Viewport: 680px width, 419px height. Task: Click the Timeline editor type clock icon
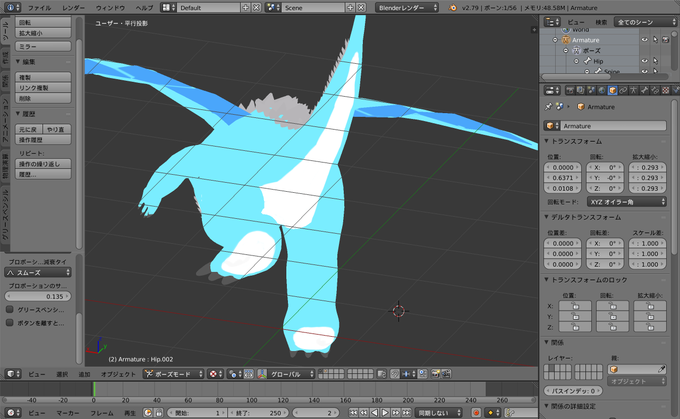12,412
